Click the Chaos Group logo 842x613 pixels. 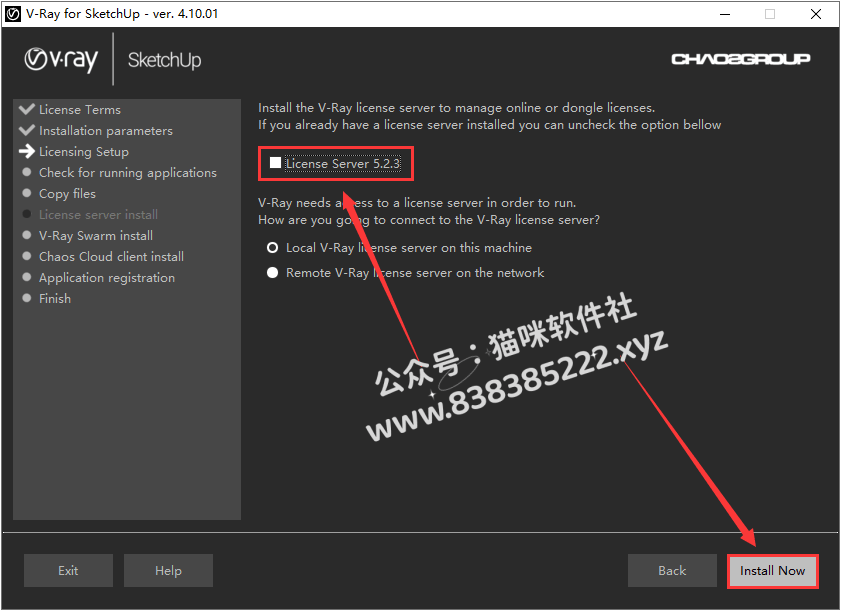741,59
